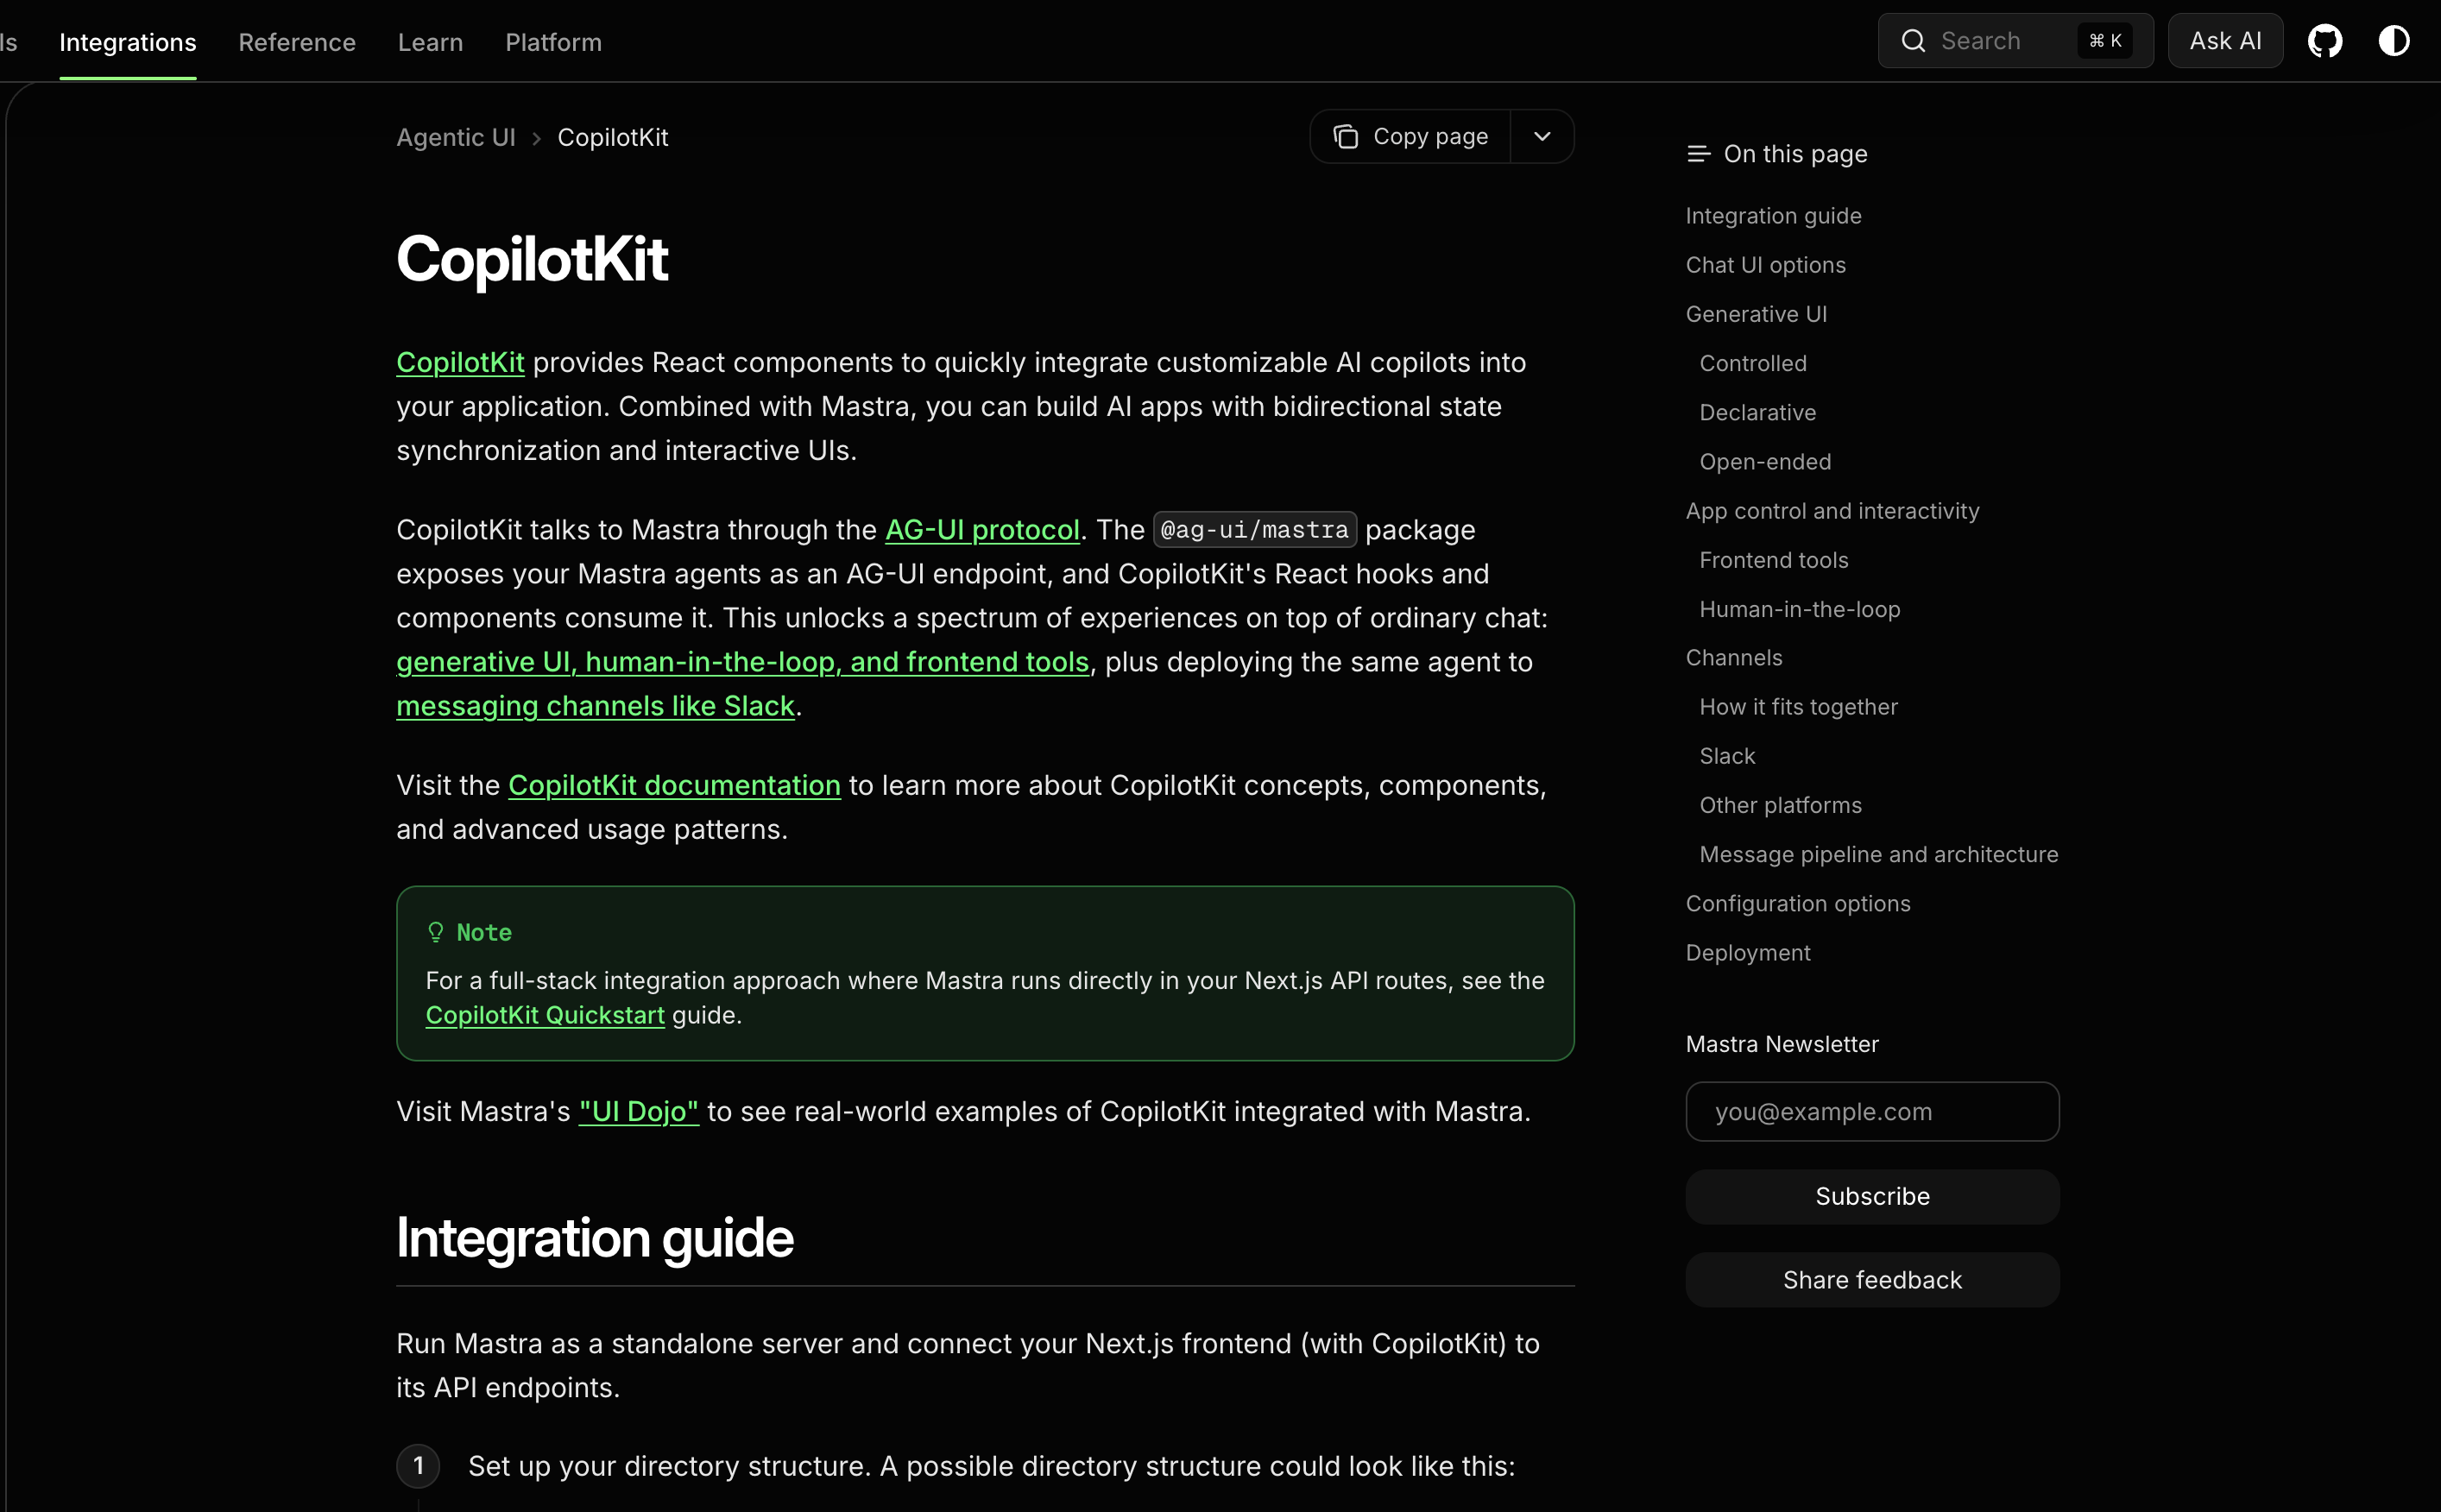Navigate to Agentic UI breadcrumb
Image resolution: width=2441 pixels, height=1512 pixels.
pos(456,138)
